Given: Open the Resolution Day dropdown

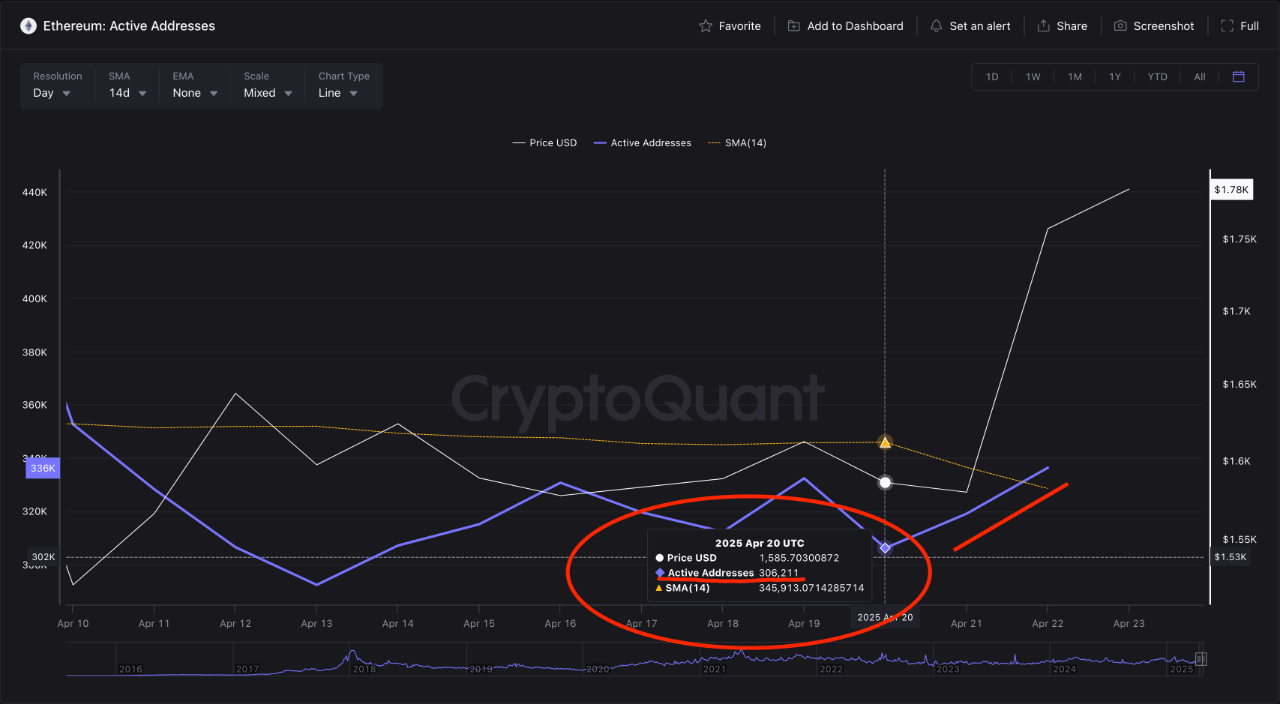Looking at the screenshot, I should [52, 93].
